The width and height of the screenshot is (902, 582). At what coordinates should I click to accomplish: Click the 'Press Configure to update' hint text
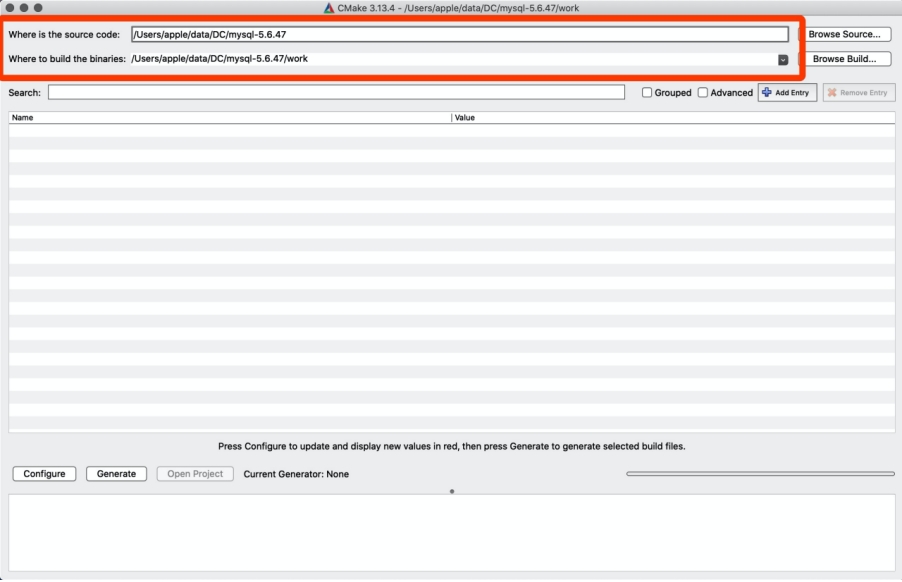[452, 446]
